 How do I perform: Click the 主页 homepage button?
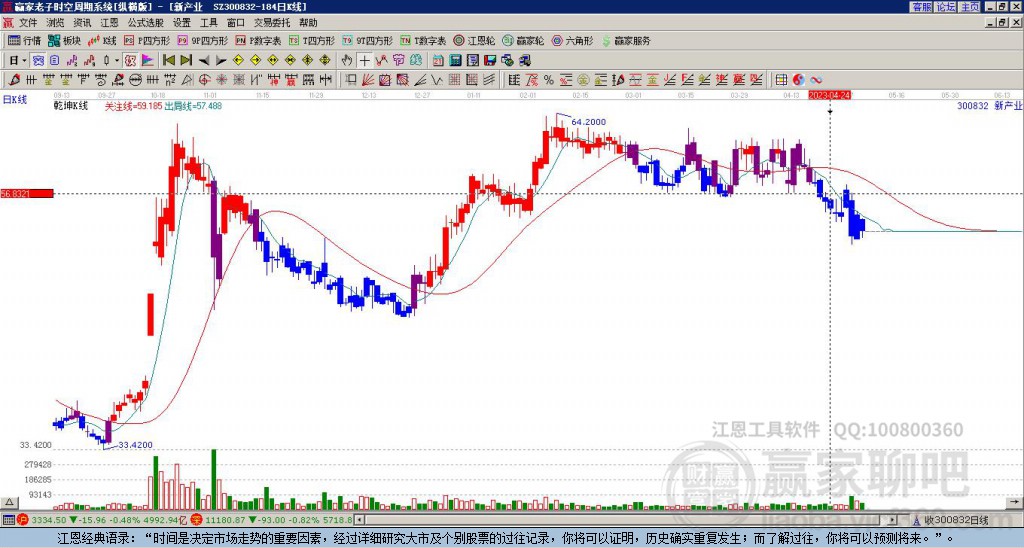coord(970,7)
